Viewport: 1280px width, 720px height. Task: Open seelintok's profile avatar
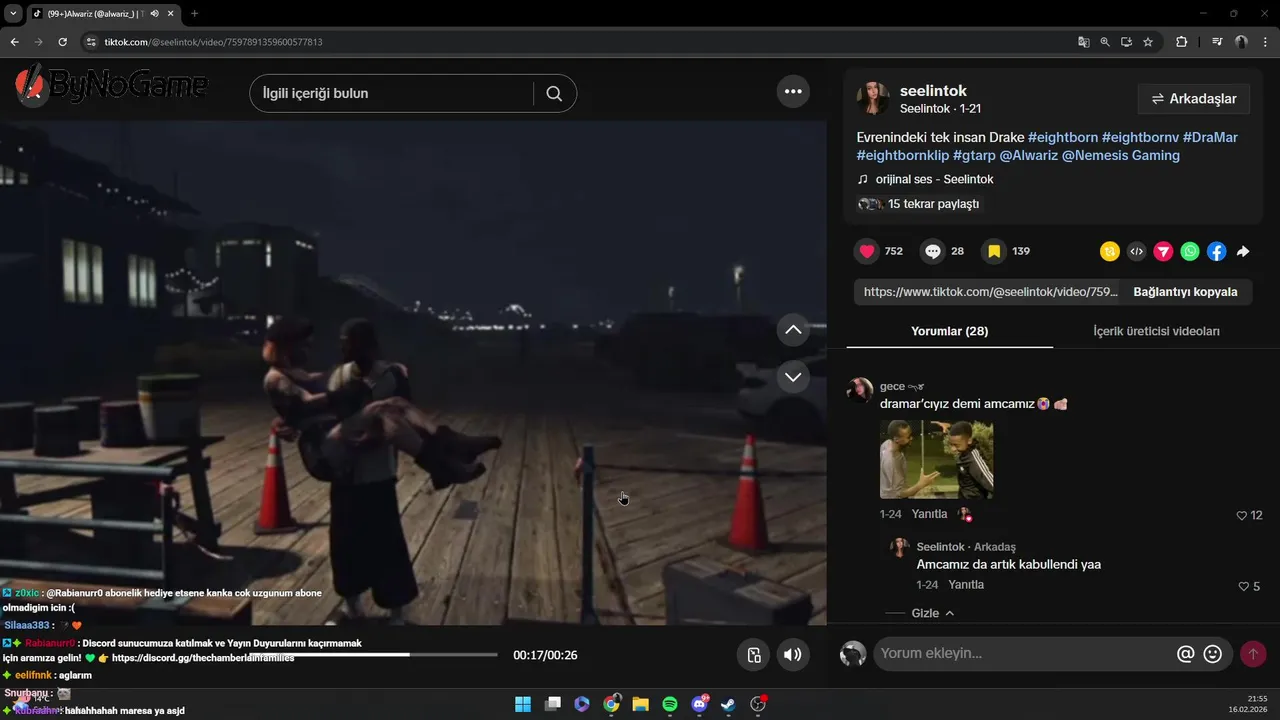pos(872,99)
